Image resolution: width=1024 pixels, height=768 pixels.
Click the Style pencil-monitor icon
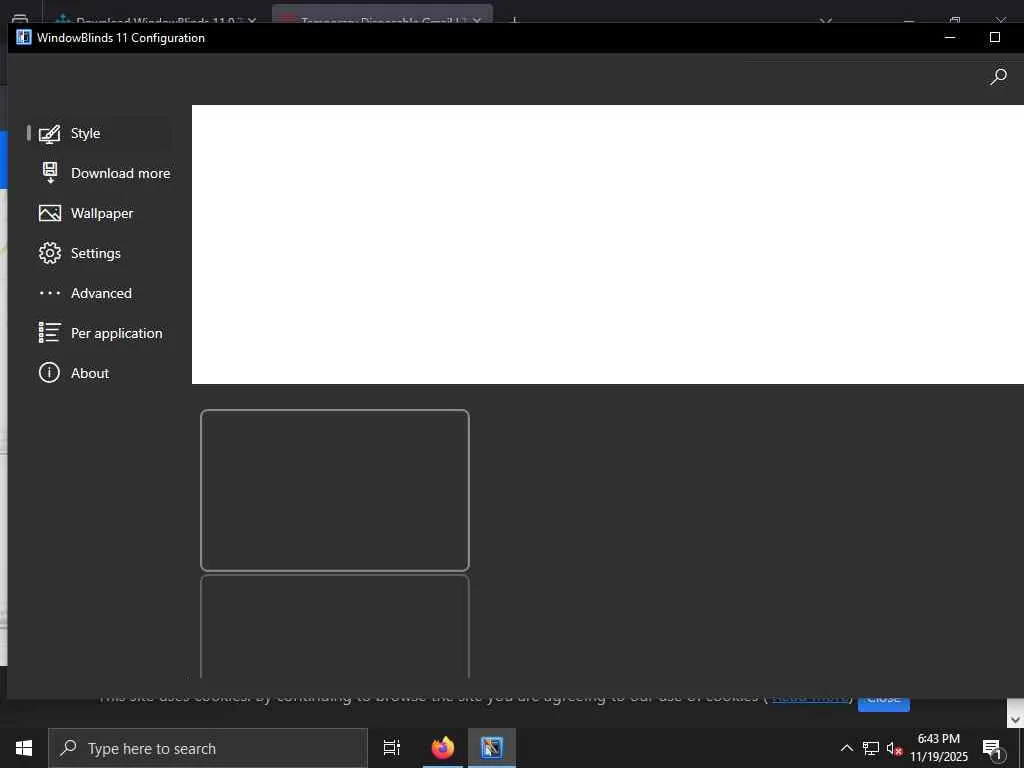[50, 134]
